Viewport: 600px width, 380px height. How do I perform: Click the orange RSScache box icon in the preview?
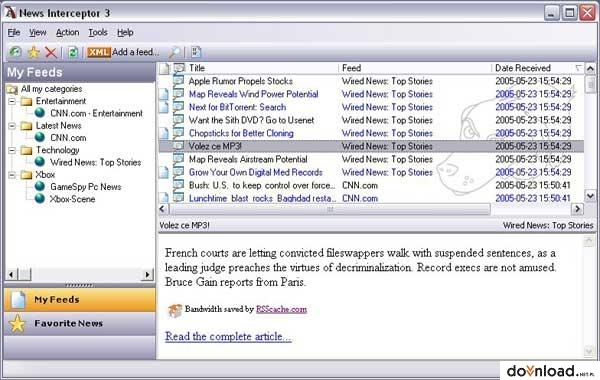(x=175, y=310)
